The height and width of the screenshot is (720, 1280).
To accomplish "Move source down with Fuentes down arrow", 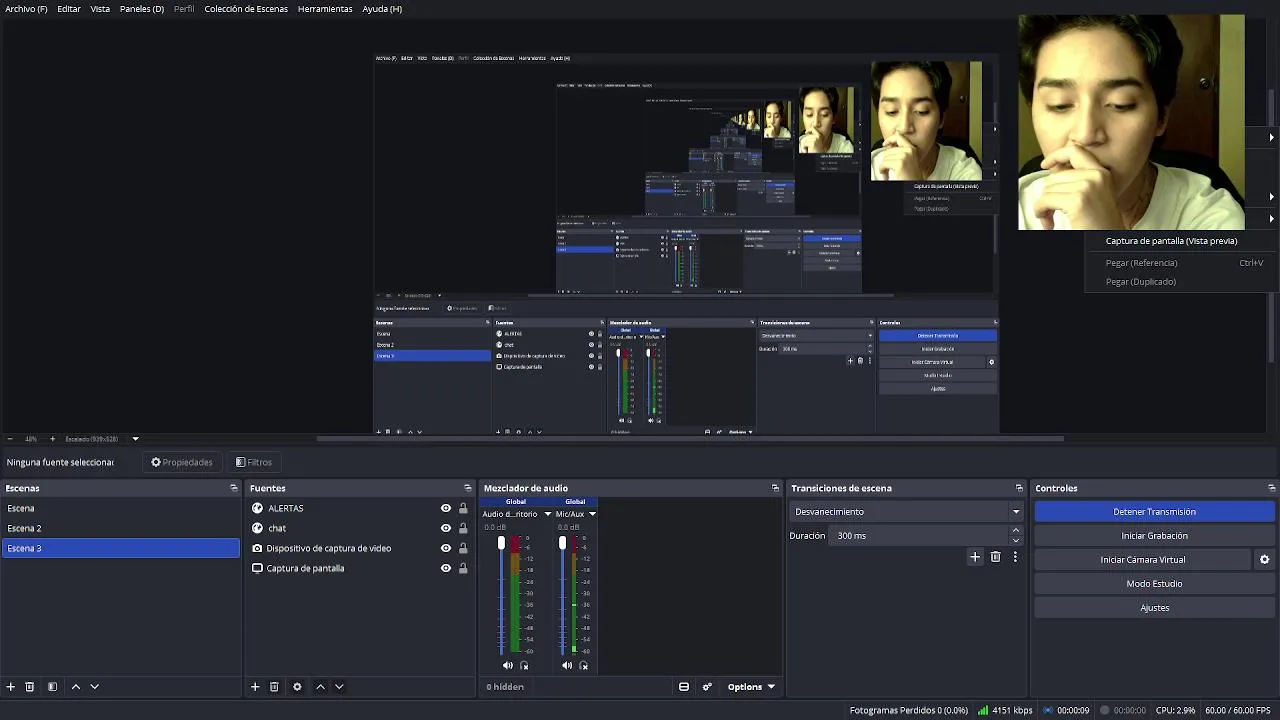I will (339, 687).
